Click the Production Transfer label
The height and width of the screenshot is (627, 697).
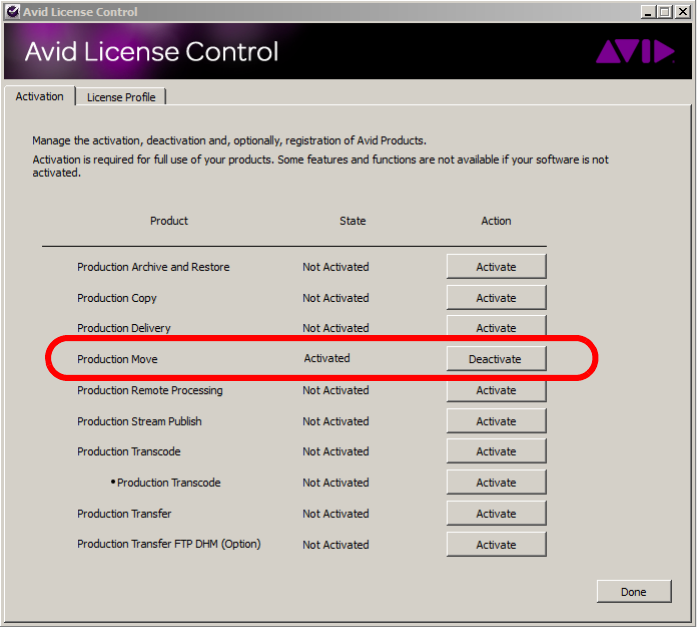124,514
